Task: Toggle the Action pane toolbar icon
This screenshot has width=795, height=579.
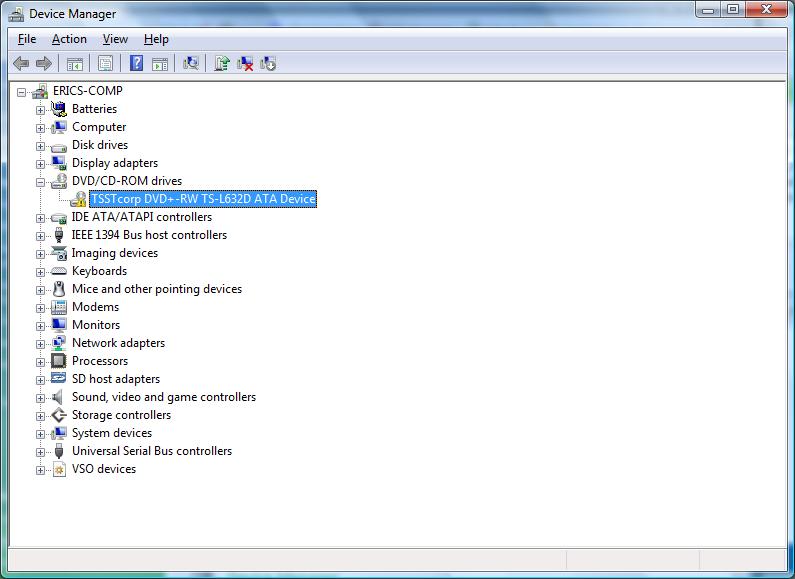Action: point(160,64)
